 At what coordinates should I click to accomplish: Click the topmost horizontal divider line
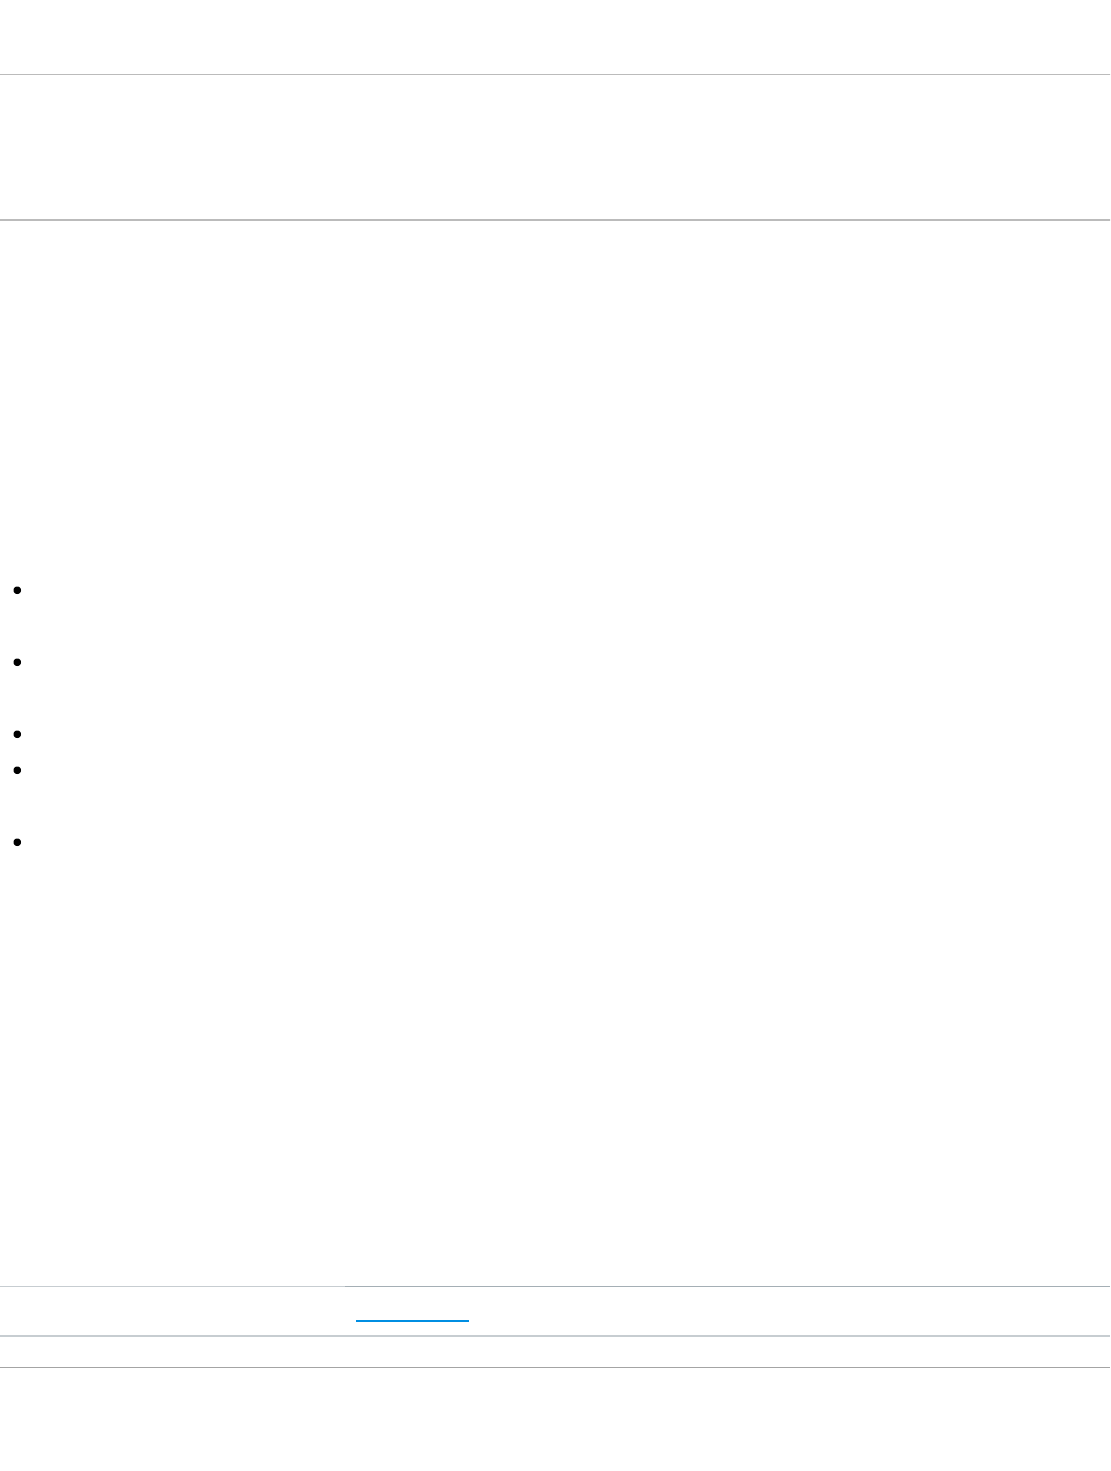coord(555,74)
